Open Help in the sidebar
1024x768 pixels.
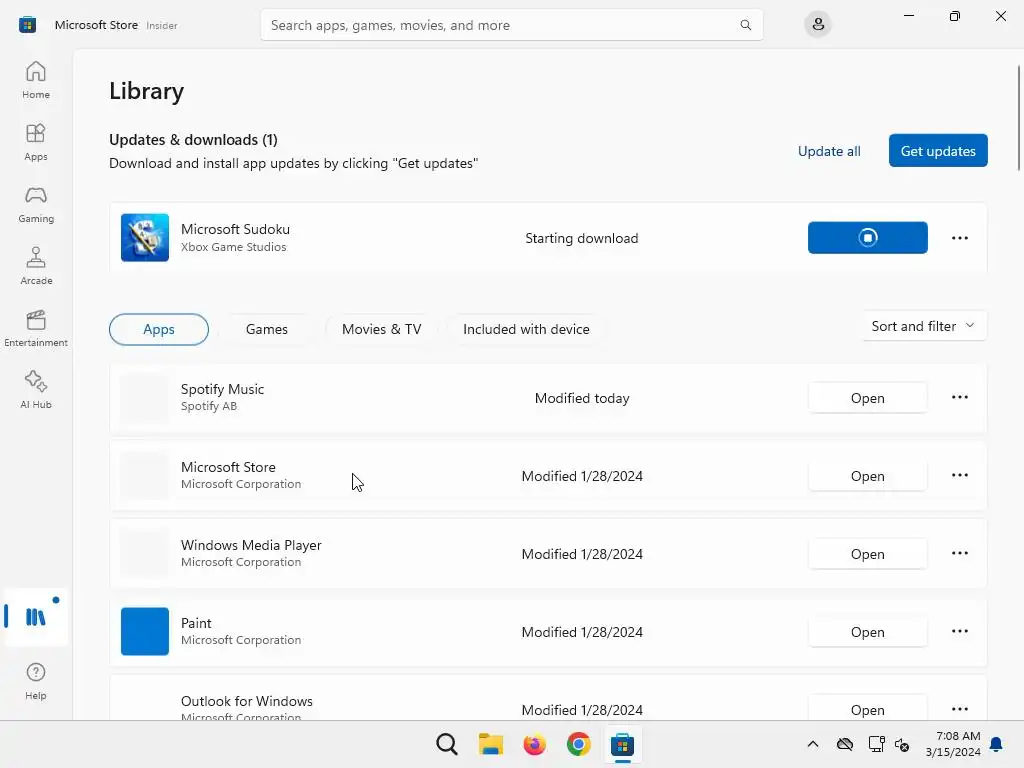[x=36, y=681]
